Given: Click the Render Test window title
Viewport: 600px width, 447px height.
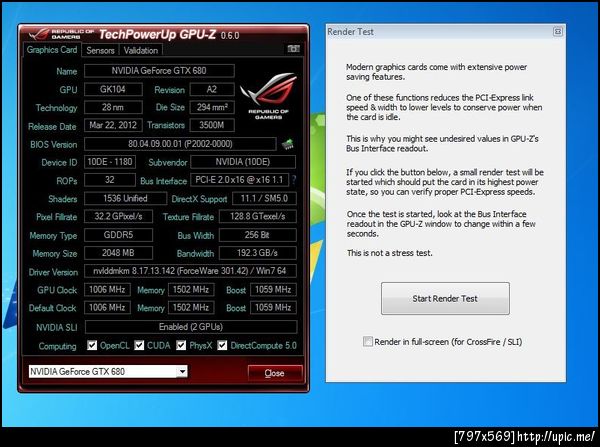Looking at the screenshot, I should (x=351, y=32).
